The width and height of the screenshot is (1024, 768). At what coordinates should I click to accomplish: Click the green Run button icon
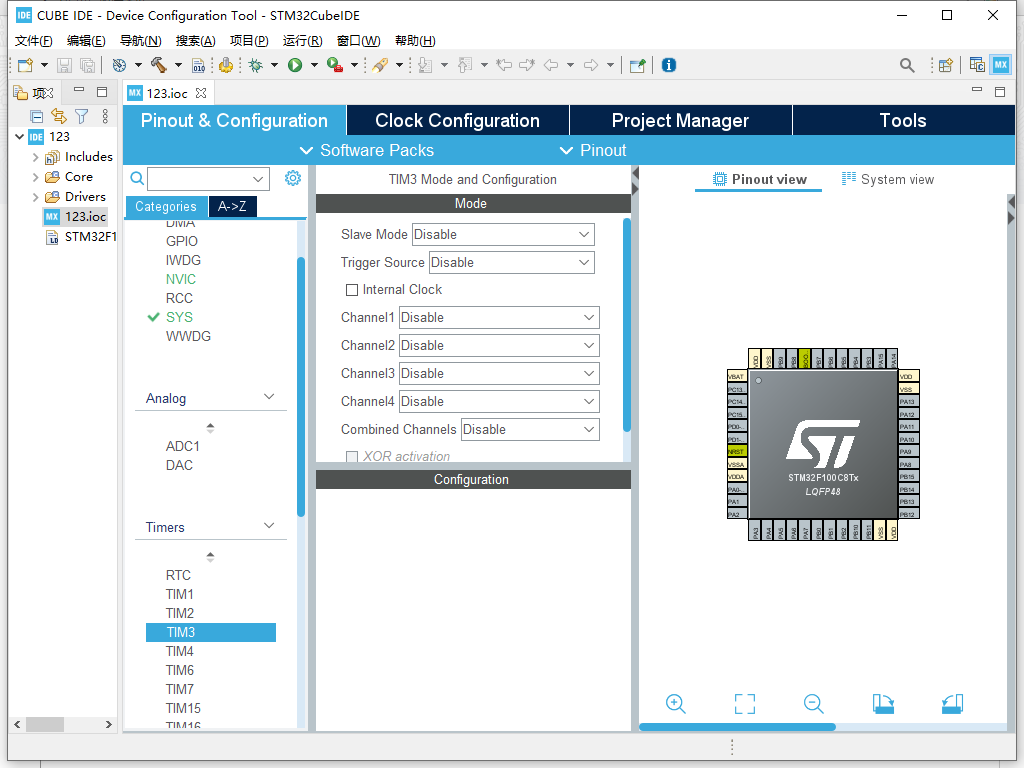(295, 65)
